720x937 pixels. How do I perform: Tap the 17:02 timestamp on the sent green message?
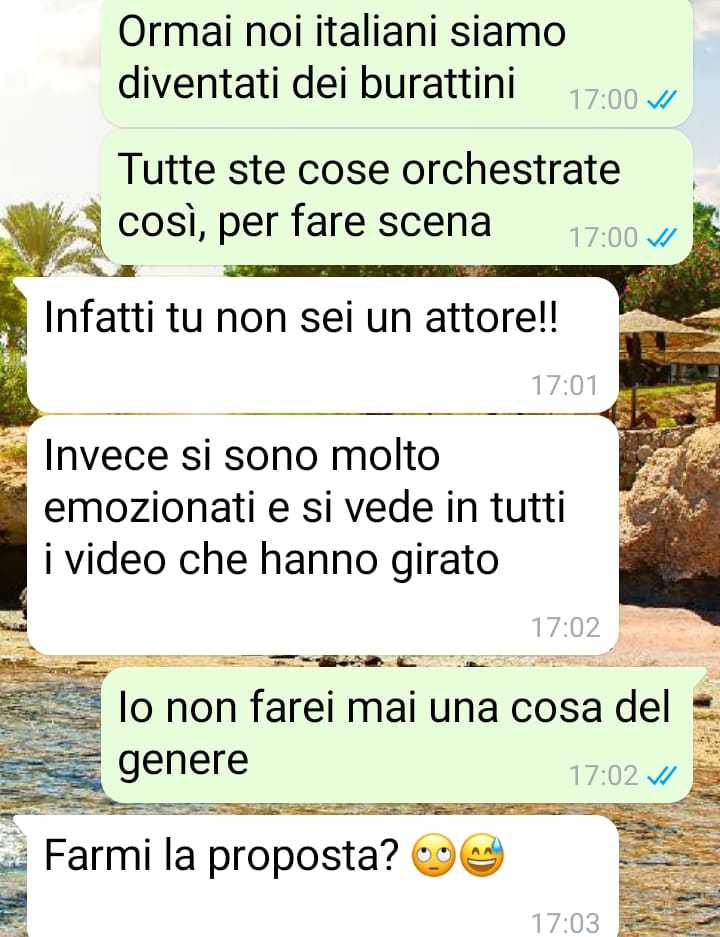click(603, 776)
